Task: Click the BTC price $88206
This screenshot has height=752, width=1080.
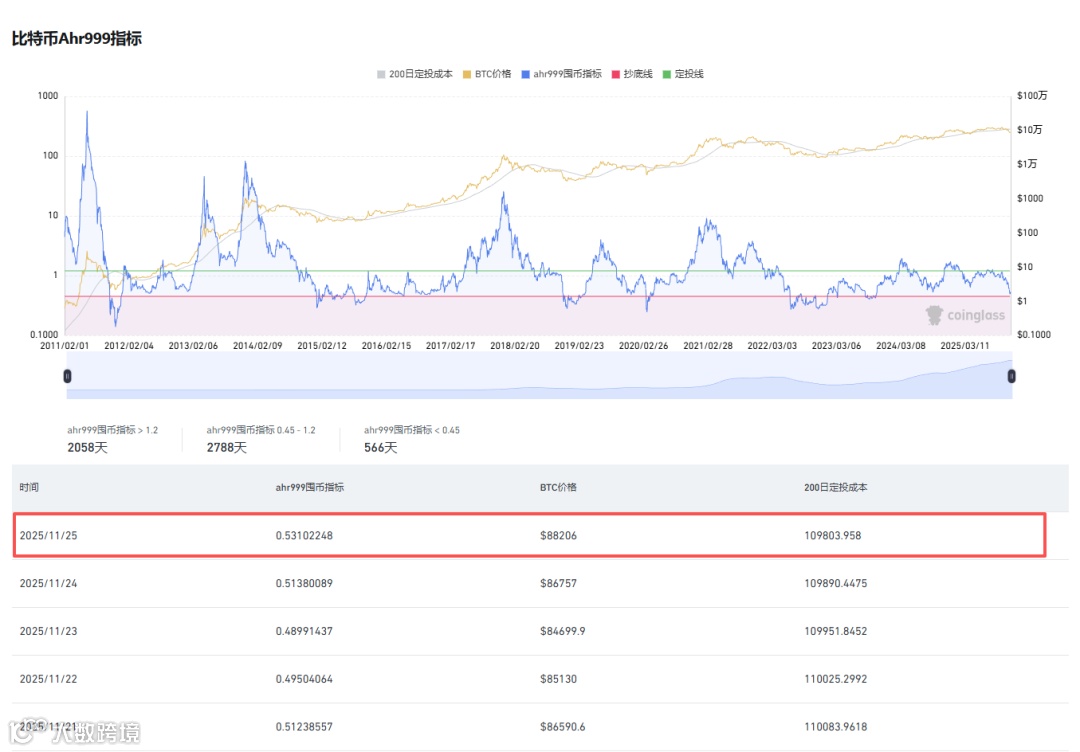Action: [x=559, y=536]
